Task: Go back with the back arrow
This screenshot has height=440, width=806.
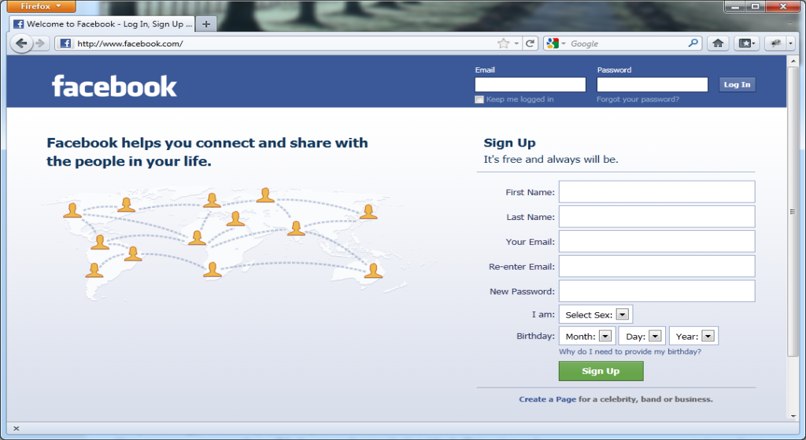Action: point(21,43)
